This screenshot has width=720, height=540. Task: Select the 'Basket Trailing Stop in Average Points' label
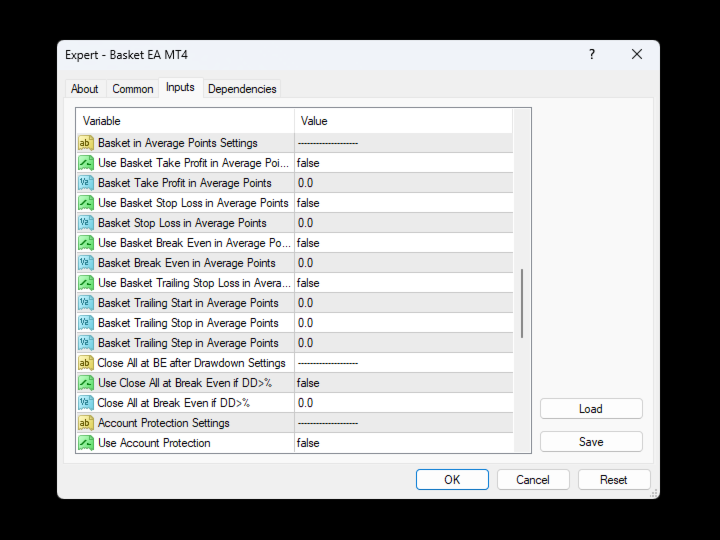tap(188, 323)
